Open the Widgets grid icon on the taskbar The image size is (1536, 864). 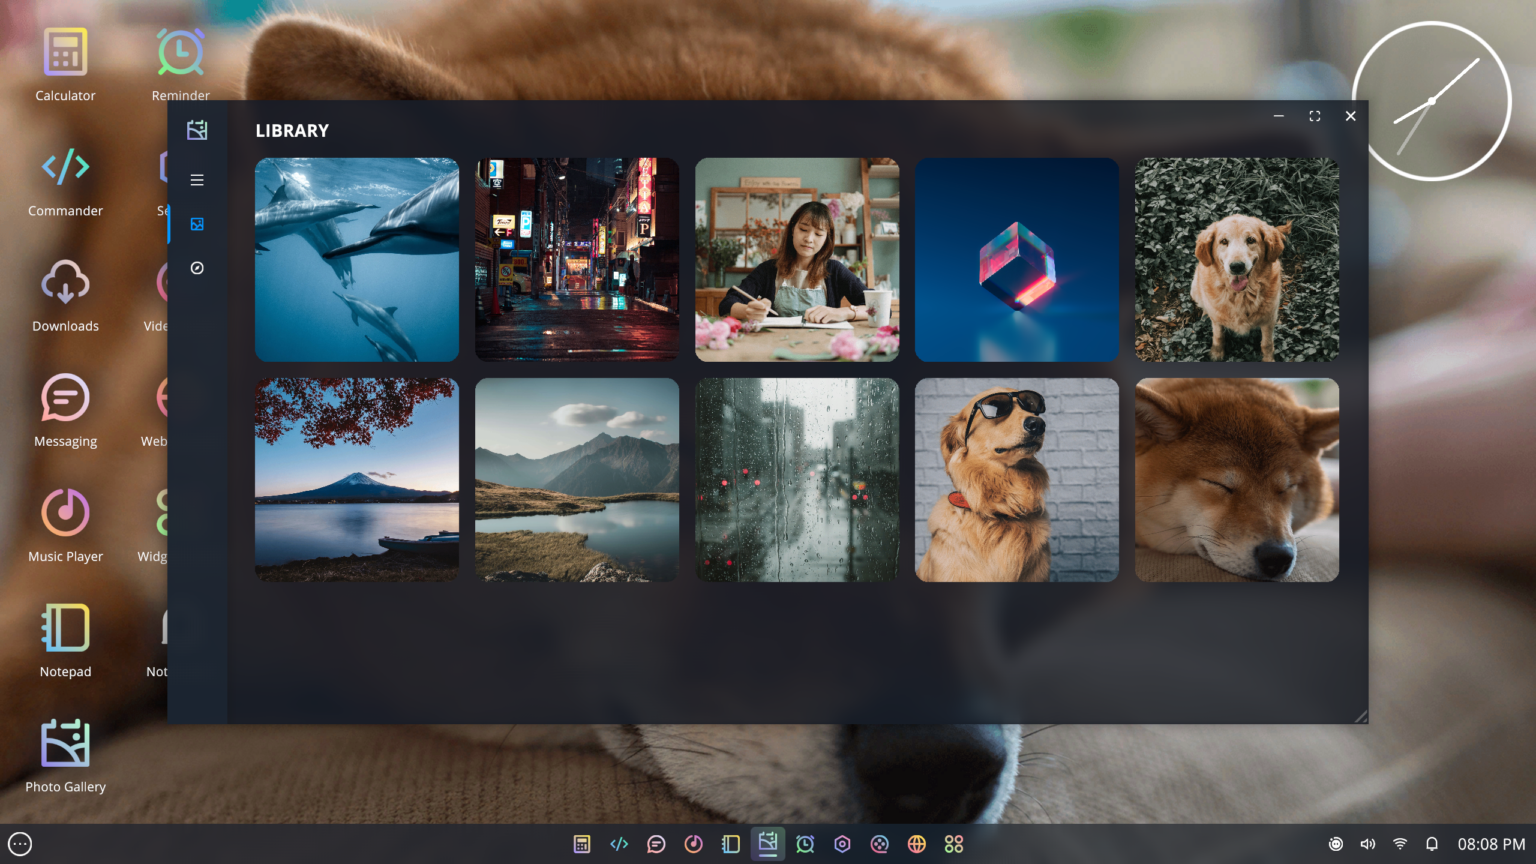pos(953,844)
